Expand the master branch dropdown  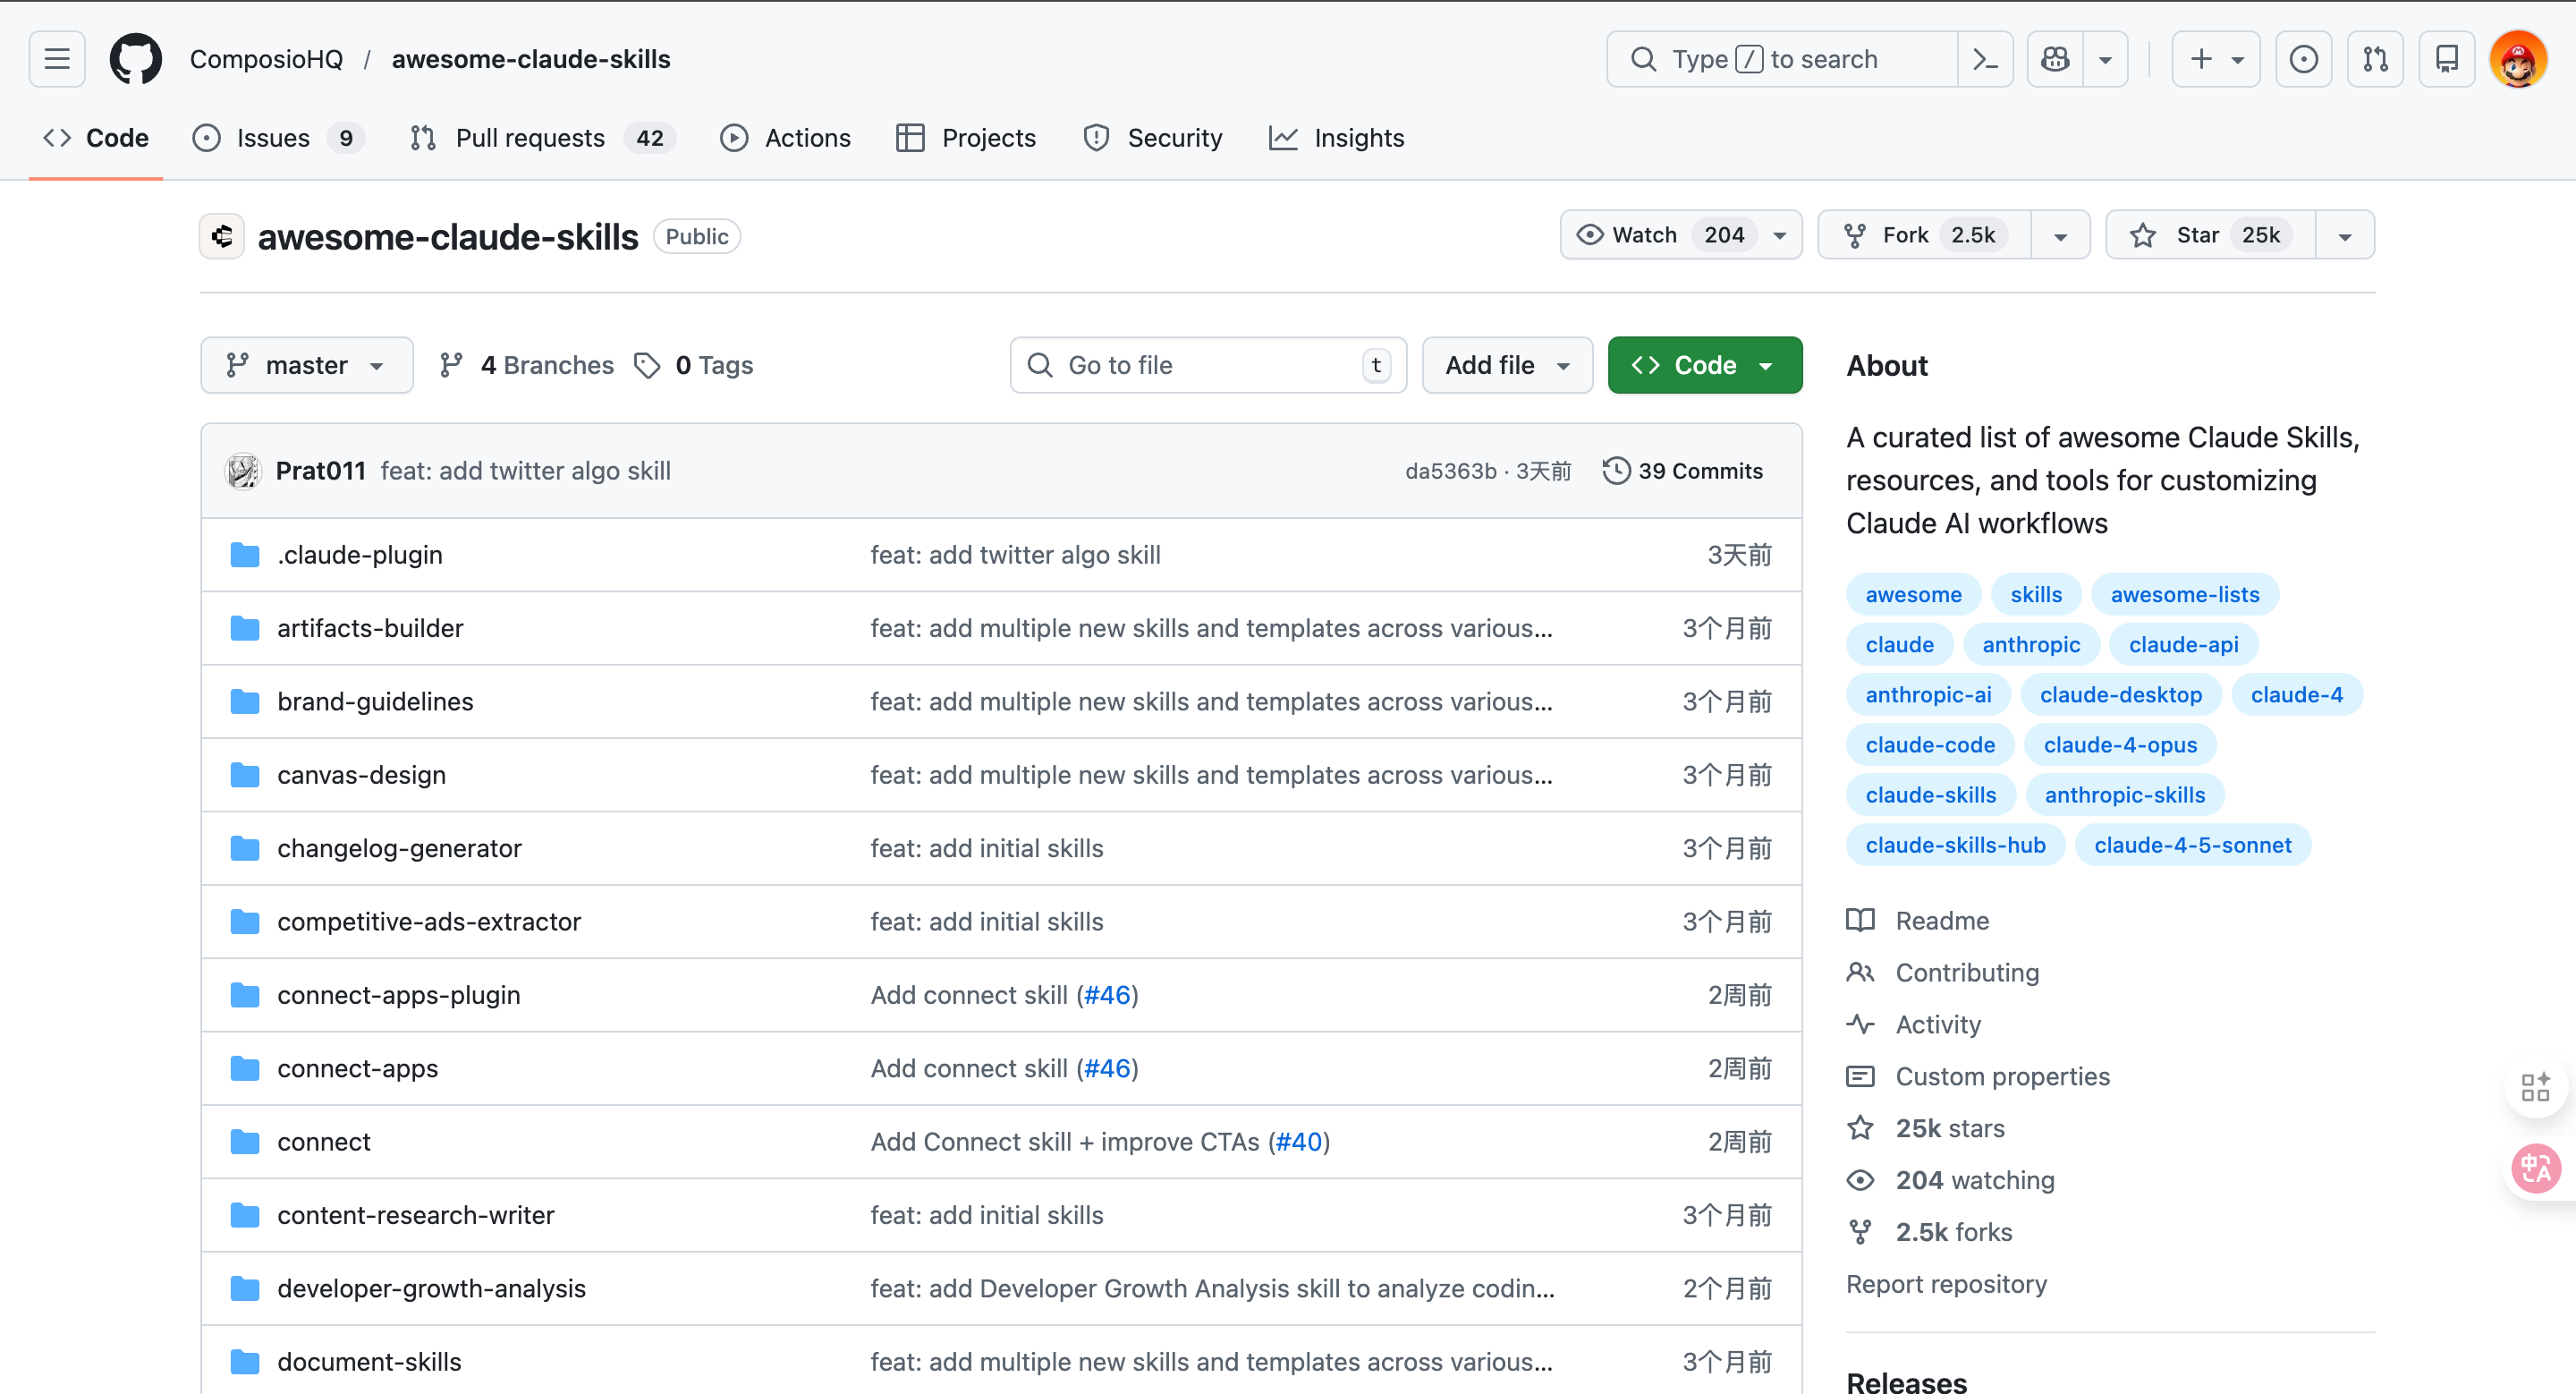click(306, 365)
